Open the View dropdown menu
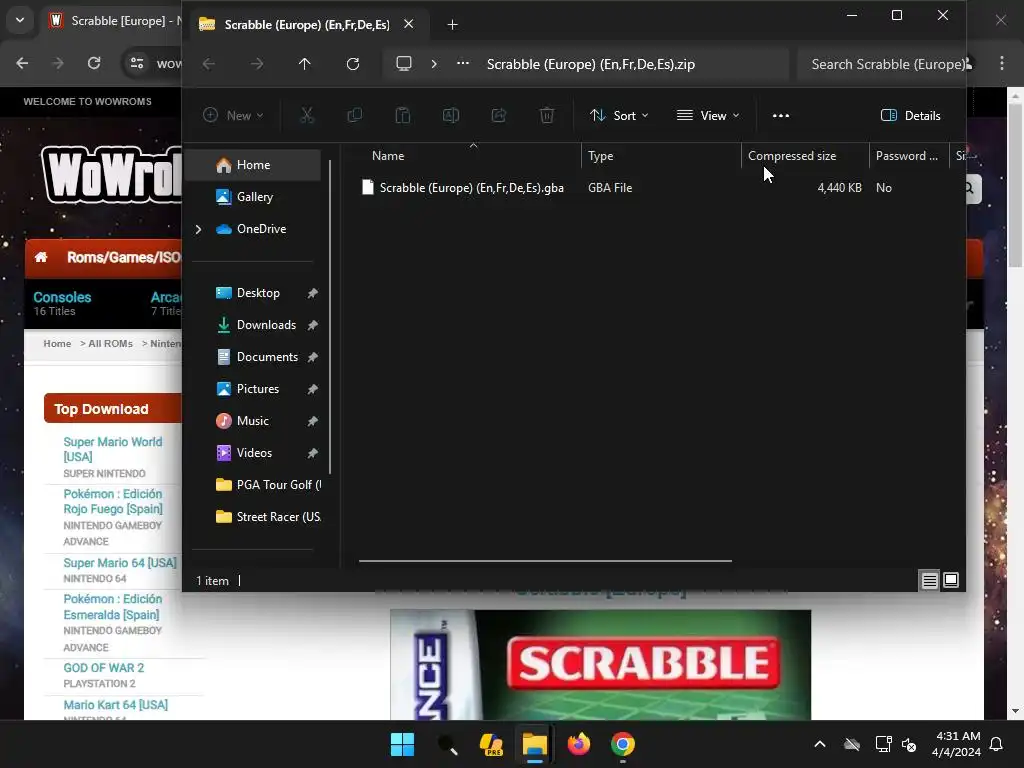Screen dimensions: 1024x768 708,116
